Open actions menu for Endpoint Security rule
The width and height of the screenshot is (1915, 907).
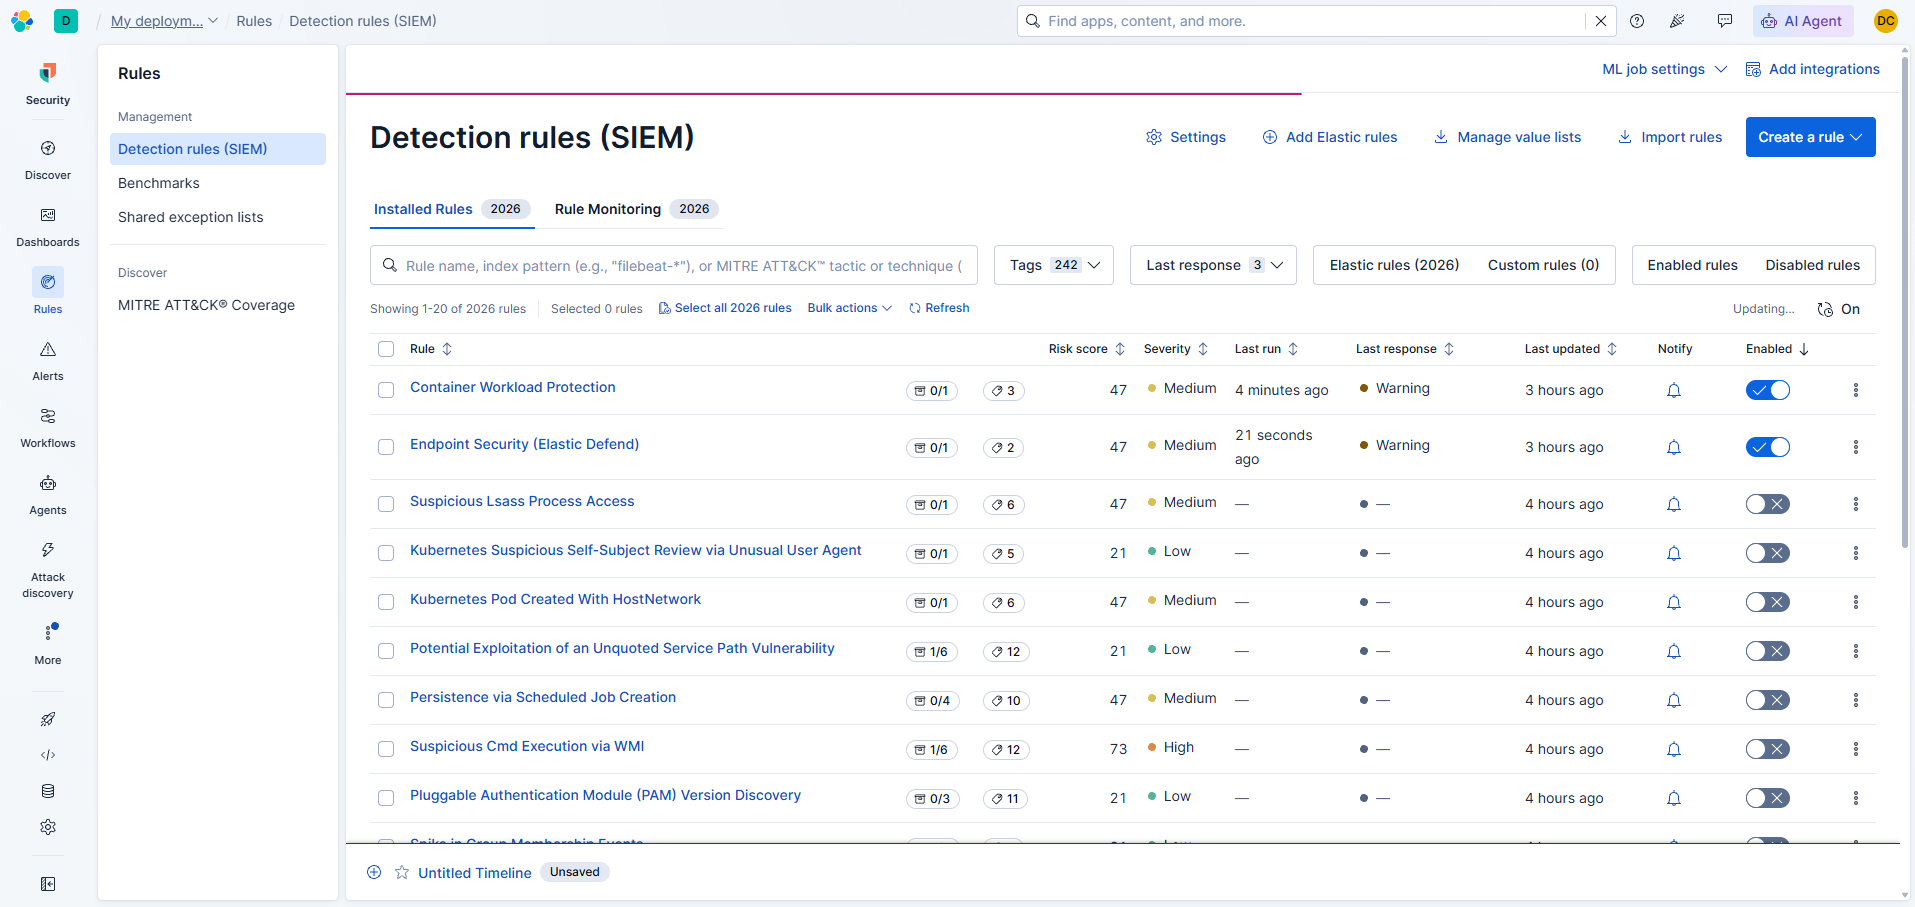[1856, 448]
